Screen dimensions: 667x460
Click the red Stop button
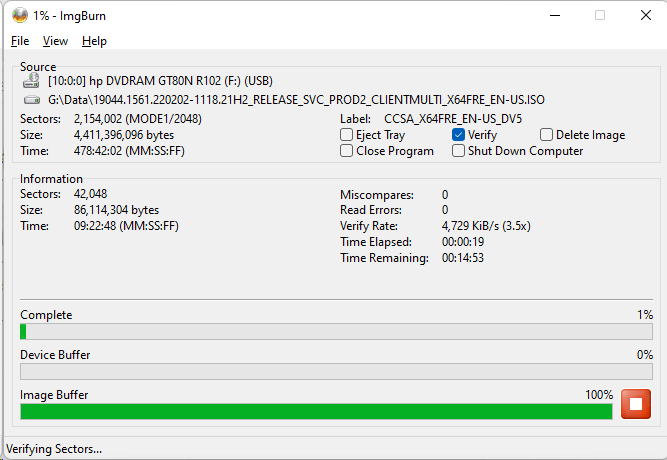click(x=635, y=404)
